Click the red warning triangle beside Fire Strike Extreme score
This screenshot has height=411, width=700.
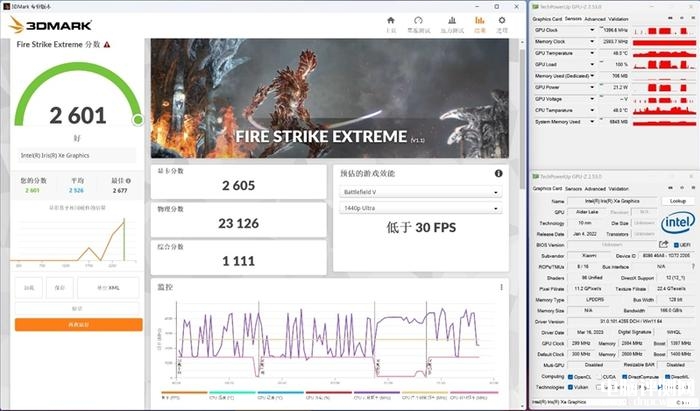(107, 45)
